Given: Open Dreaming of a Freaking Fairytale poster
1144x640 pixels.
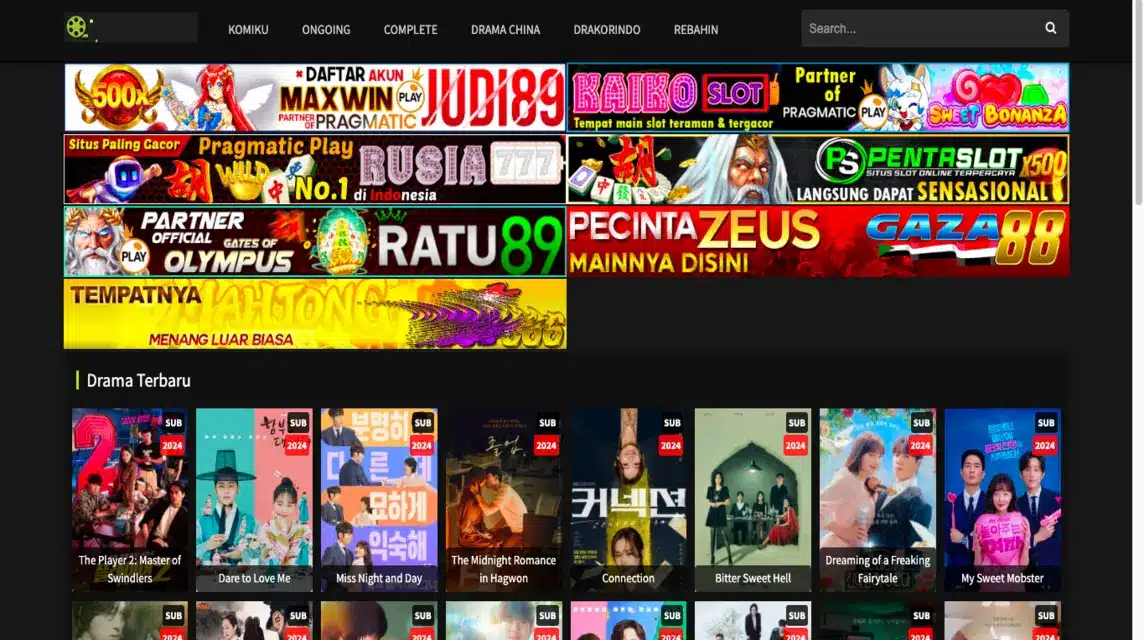Looking at the screenshot, I should coord(878,500).
